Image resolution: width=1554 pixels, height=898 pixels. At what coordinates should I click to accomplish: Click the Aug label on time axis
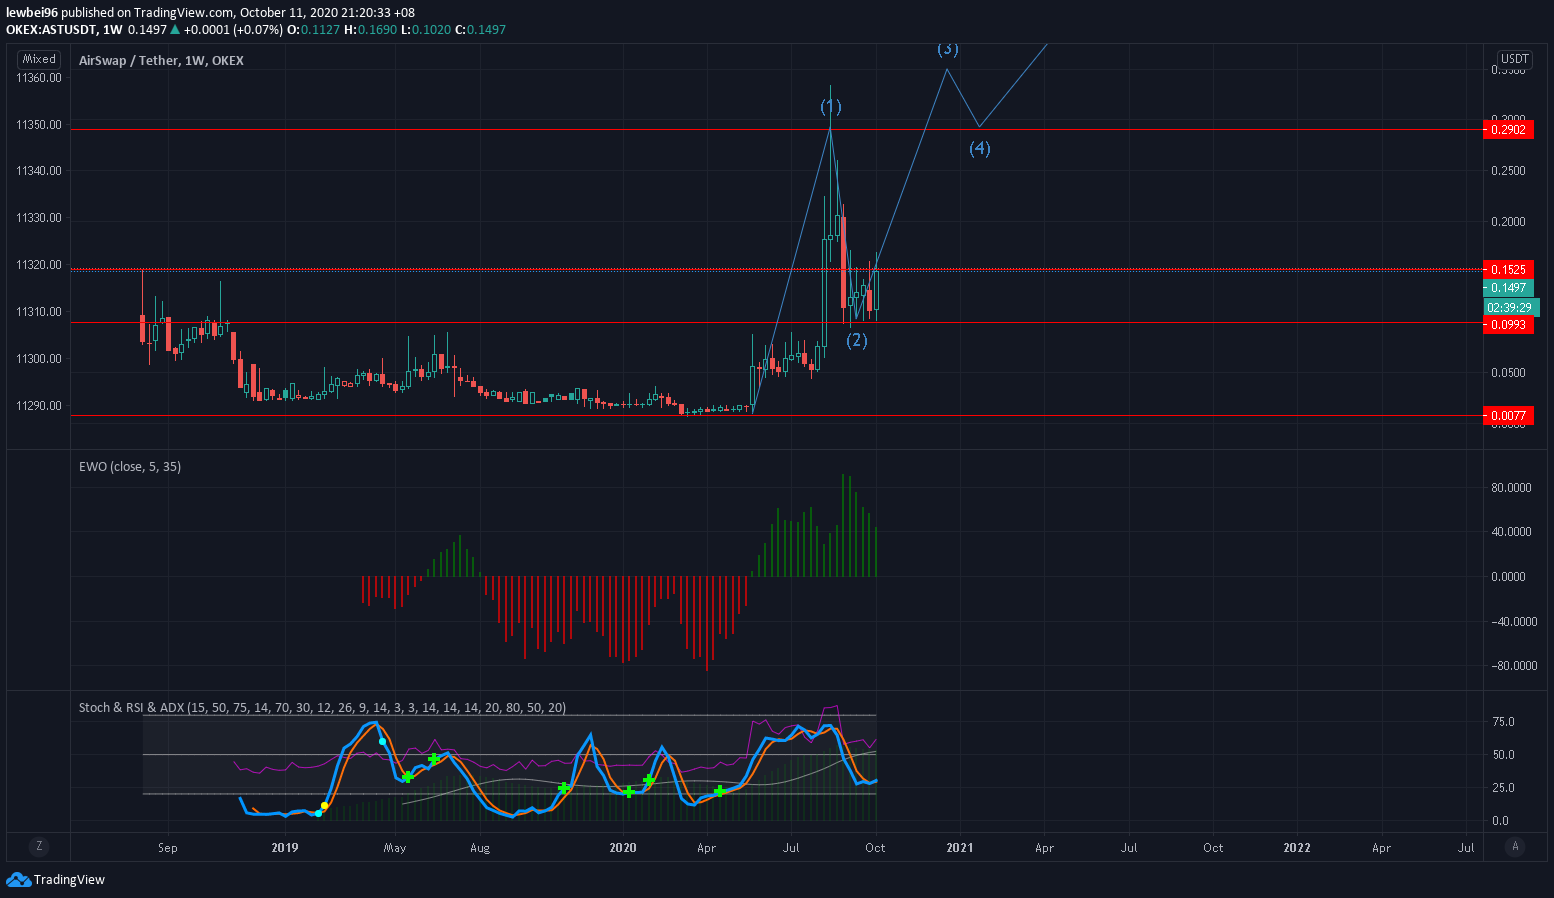(480, 848)
